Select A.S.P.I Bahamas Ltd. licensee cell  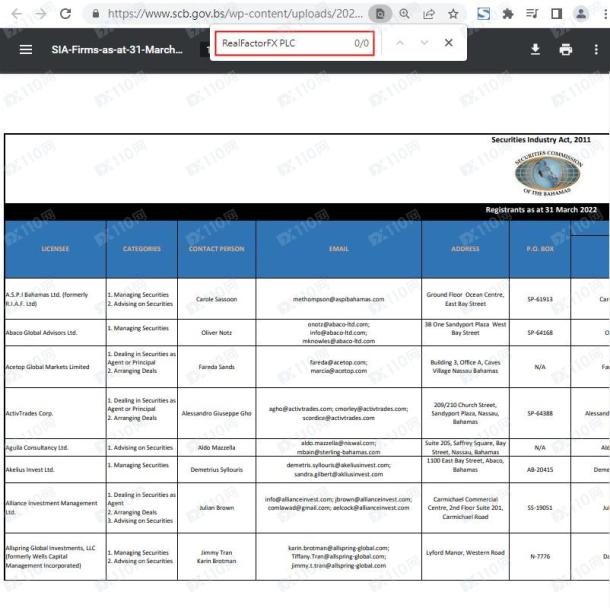tap(55, 299)
